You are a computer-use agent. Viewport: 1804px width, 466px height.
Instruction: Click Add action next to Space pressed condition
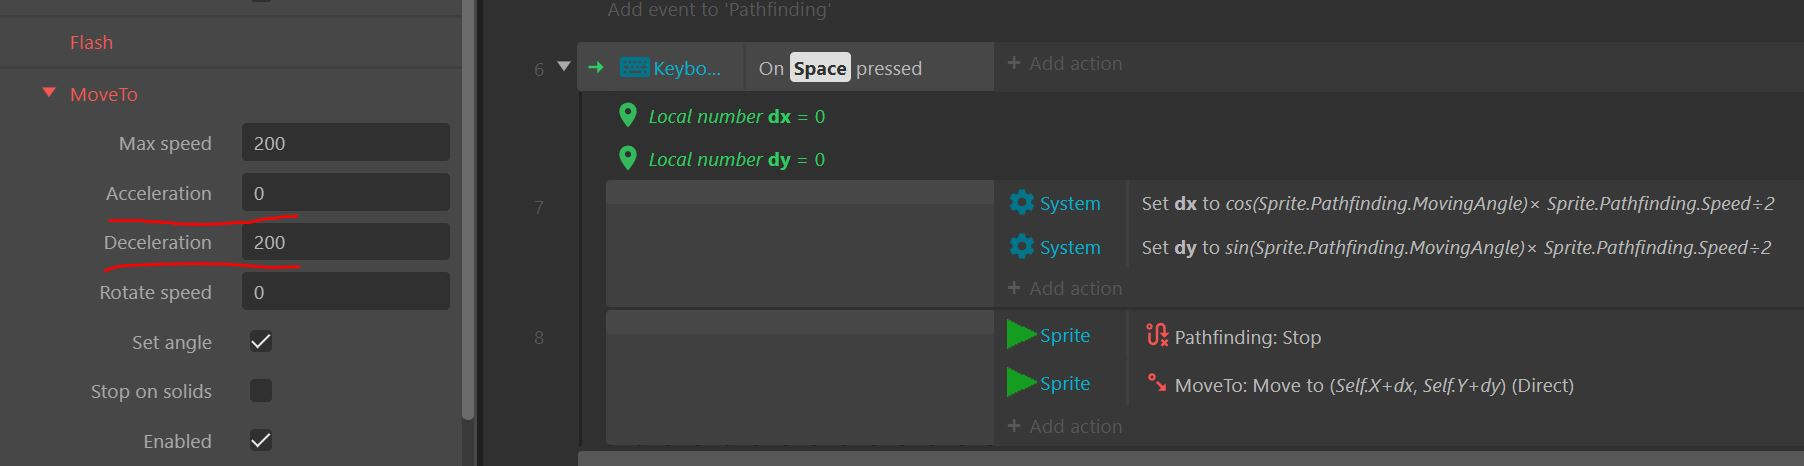pyautogui.click(x=1065, y=63)
